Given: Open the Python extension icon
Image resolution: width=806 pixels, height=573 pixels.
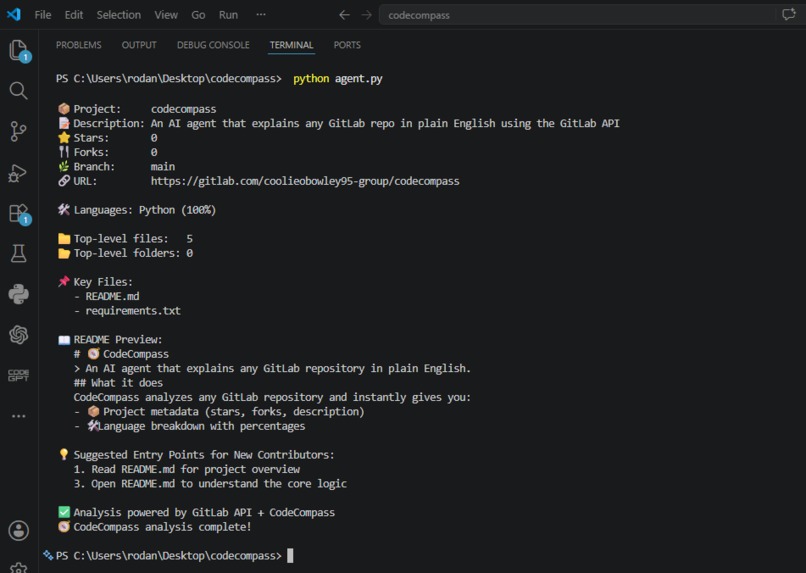Looking at the screenshot, I should tap(19, 294).
